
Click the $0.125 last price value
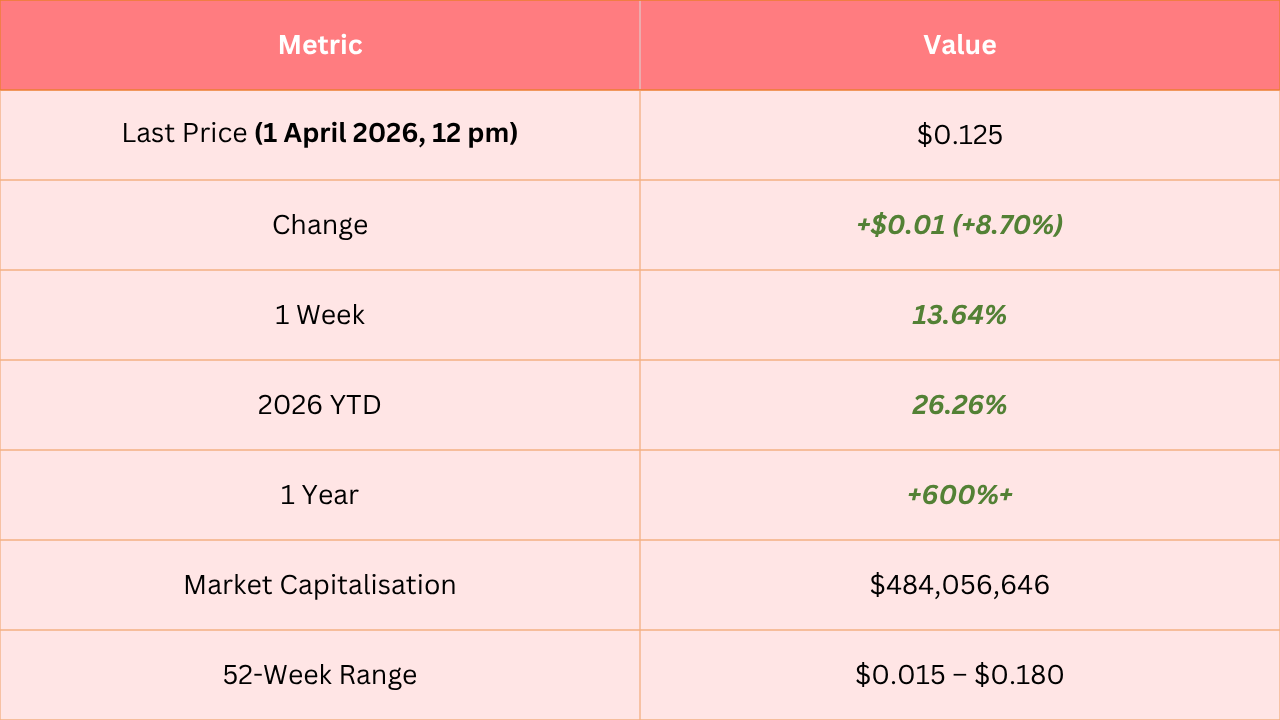(x=960, y=135)
